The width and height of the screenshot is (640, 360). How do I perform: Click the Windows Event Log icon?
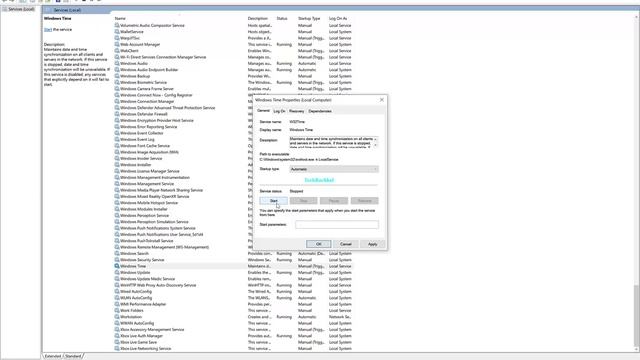point(117,139)
